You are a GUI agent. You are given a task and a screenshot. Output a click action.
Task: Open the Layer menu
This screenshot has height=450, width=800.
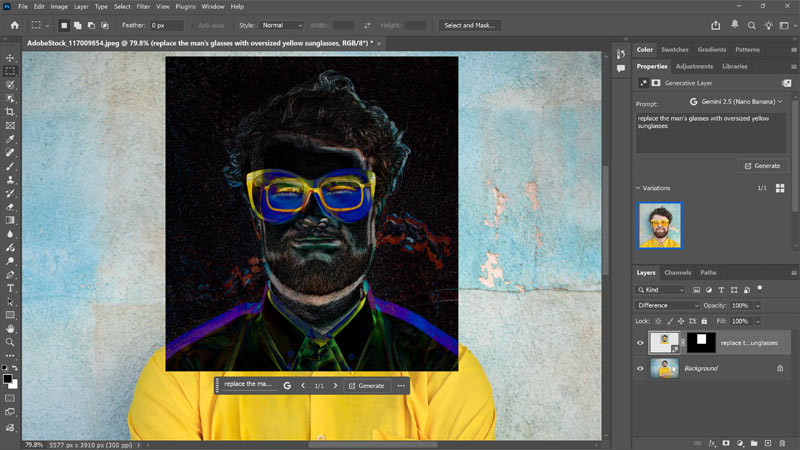pos(81,7)
